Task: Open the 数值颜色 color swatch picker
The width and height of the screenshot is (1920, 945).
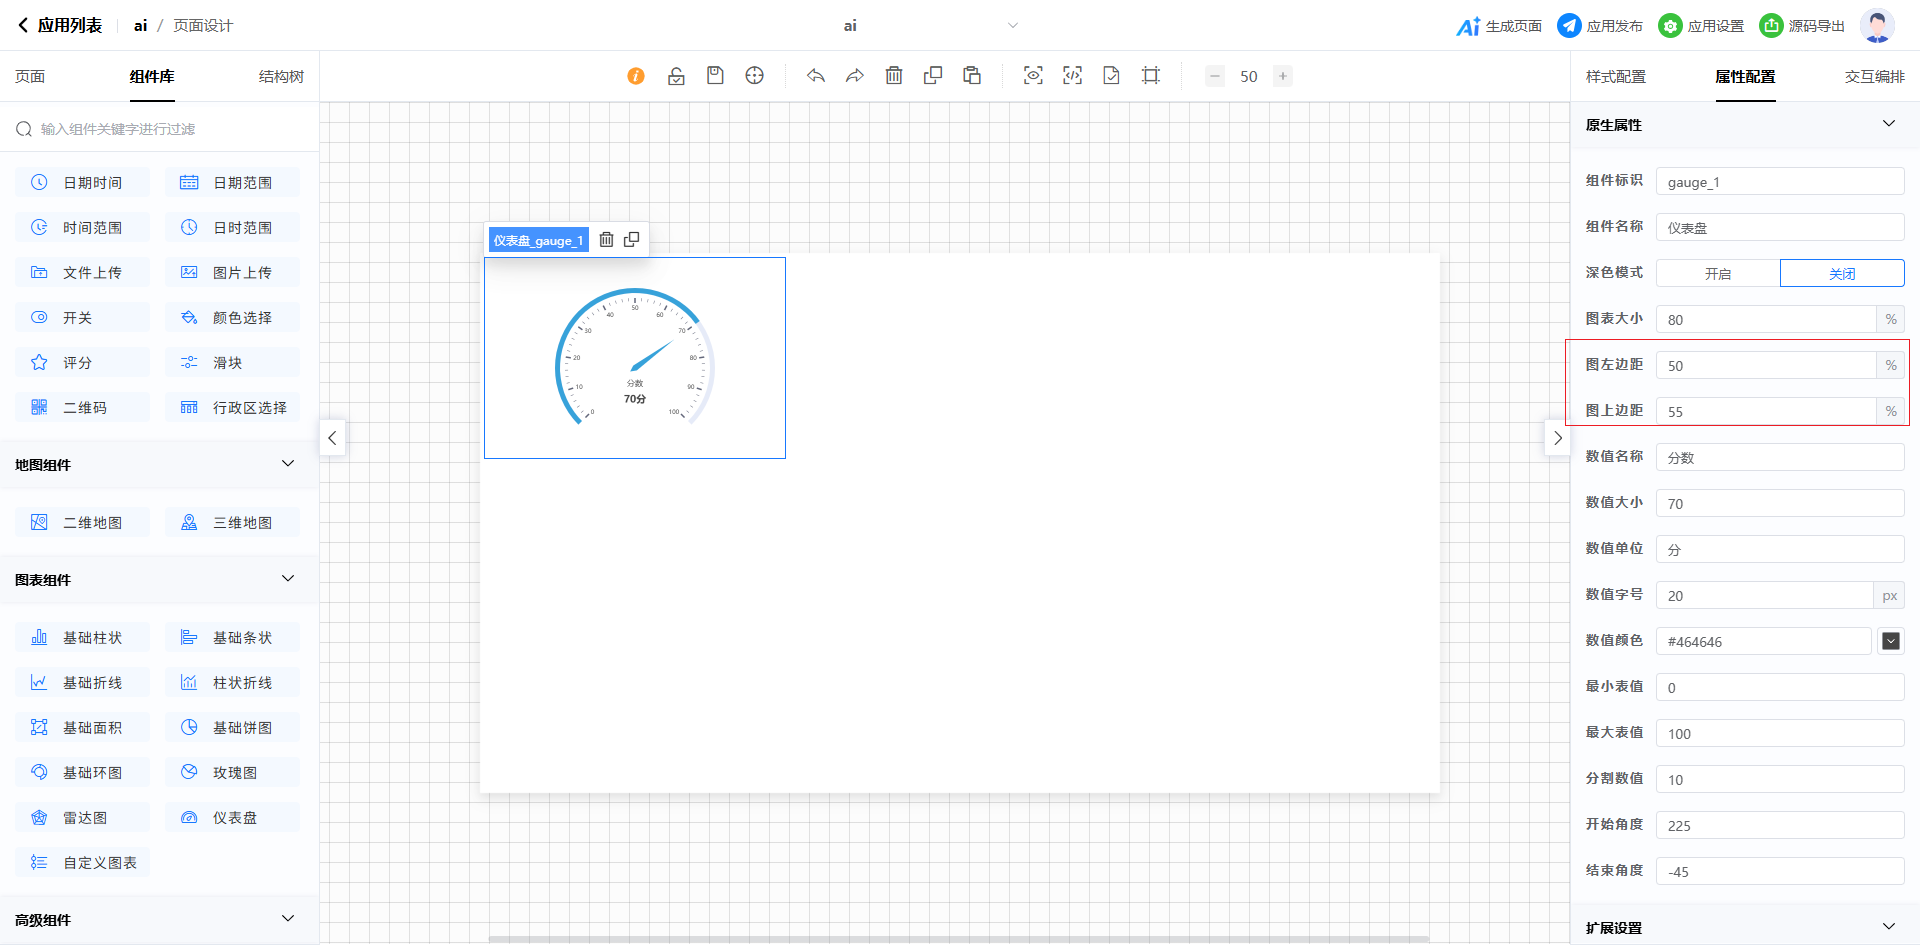Action: click(x=1890, y=641)
